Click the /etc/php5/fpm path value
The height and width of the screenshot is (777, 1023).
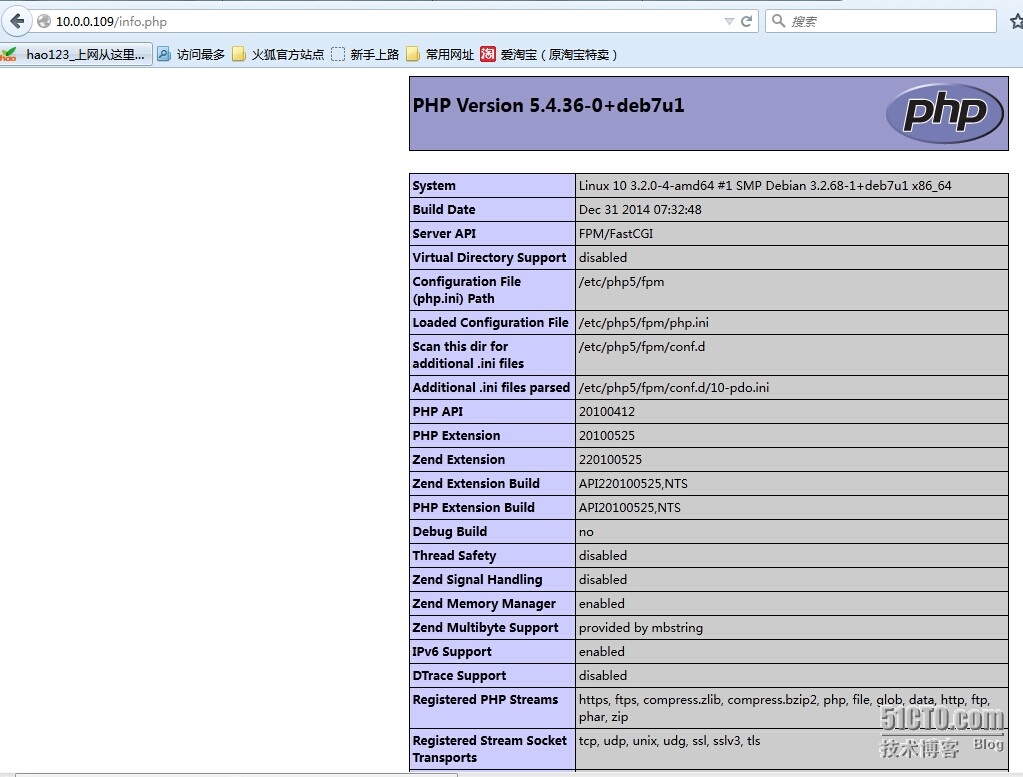pos(621,282)
